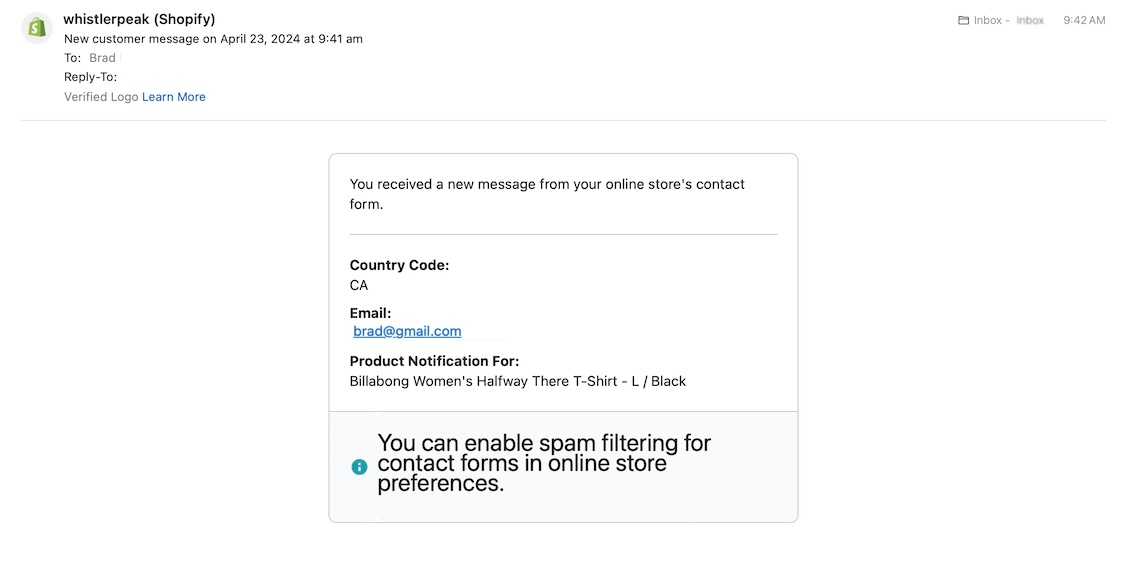This screenshot has width=1127, height=569.
Task: Select the Billabong Women's Halfway There T-Shirt text
Action: [x=517, y=381]
